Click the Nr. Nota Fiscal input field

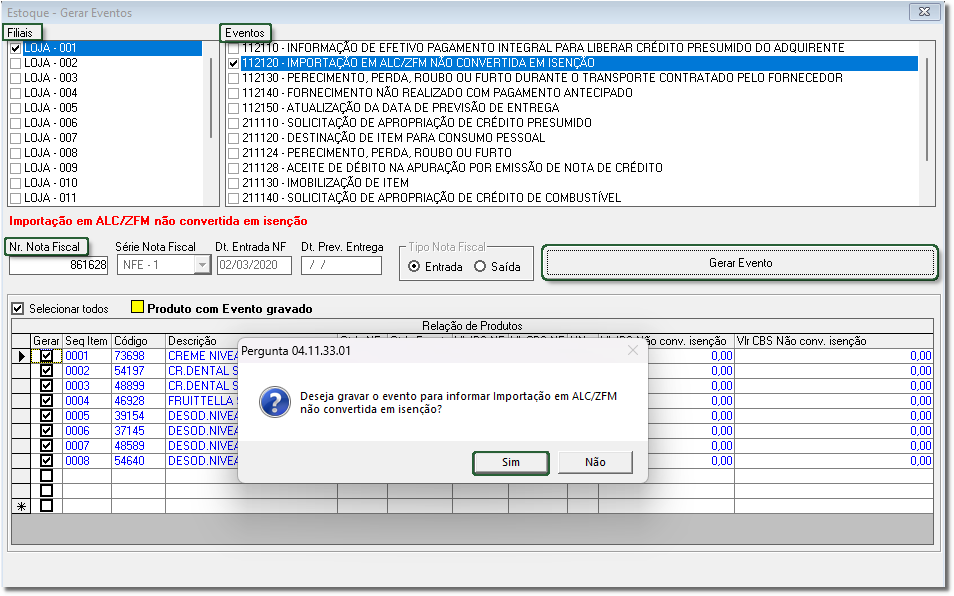(58, 265)
